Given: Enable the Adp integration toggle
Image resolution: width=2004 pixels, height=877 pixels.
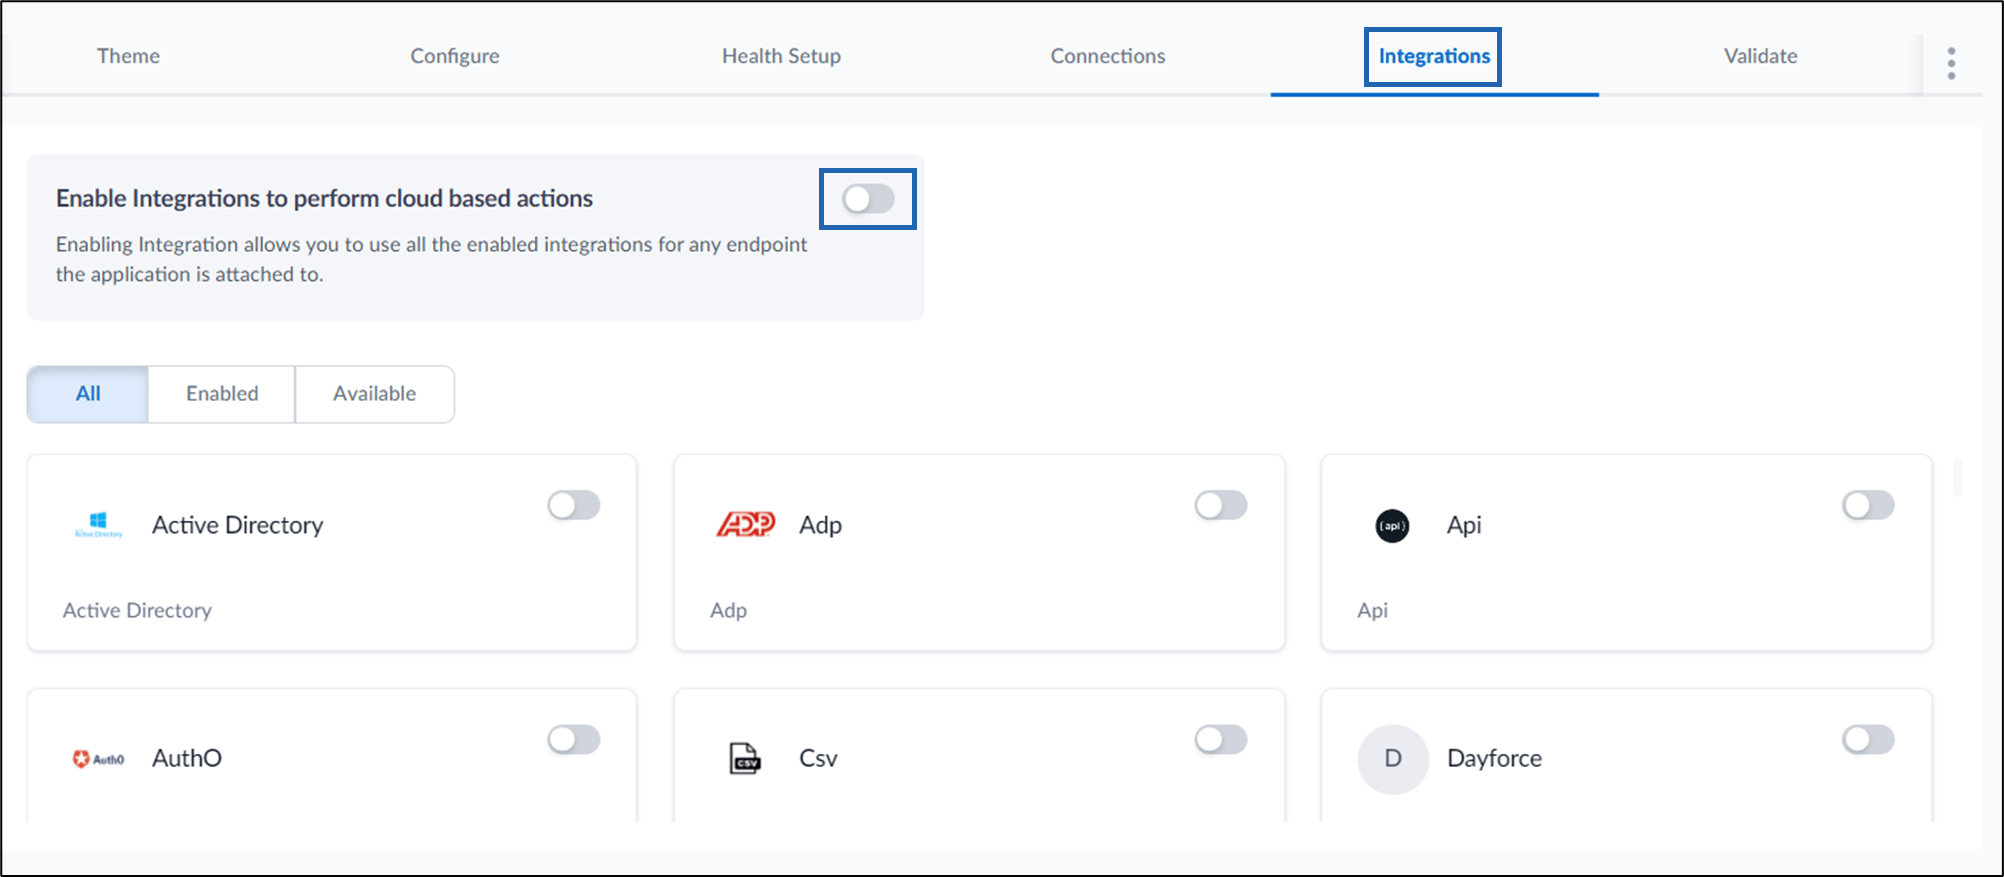Looking at the screenshot, I should coord(1221,505).
